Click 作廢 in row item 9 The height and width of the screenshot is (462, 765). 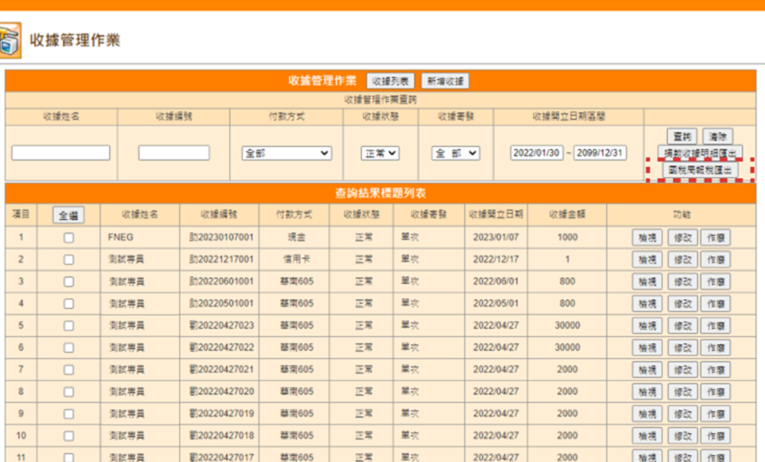pos(716,414)
